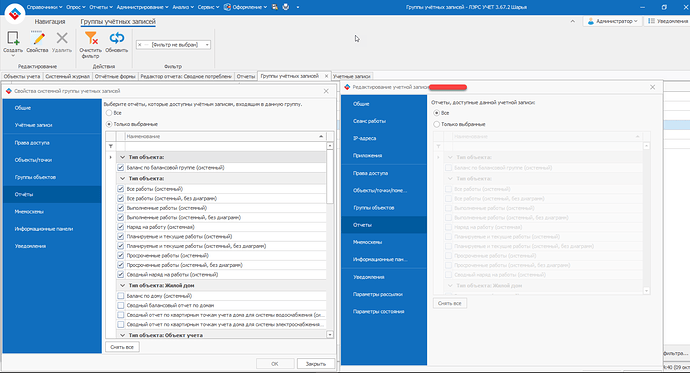This screenshot has height=373, width=690.
Task: Open the Сервис menu
Action: pos(209,7)
